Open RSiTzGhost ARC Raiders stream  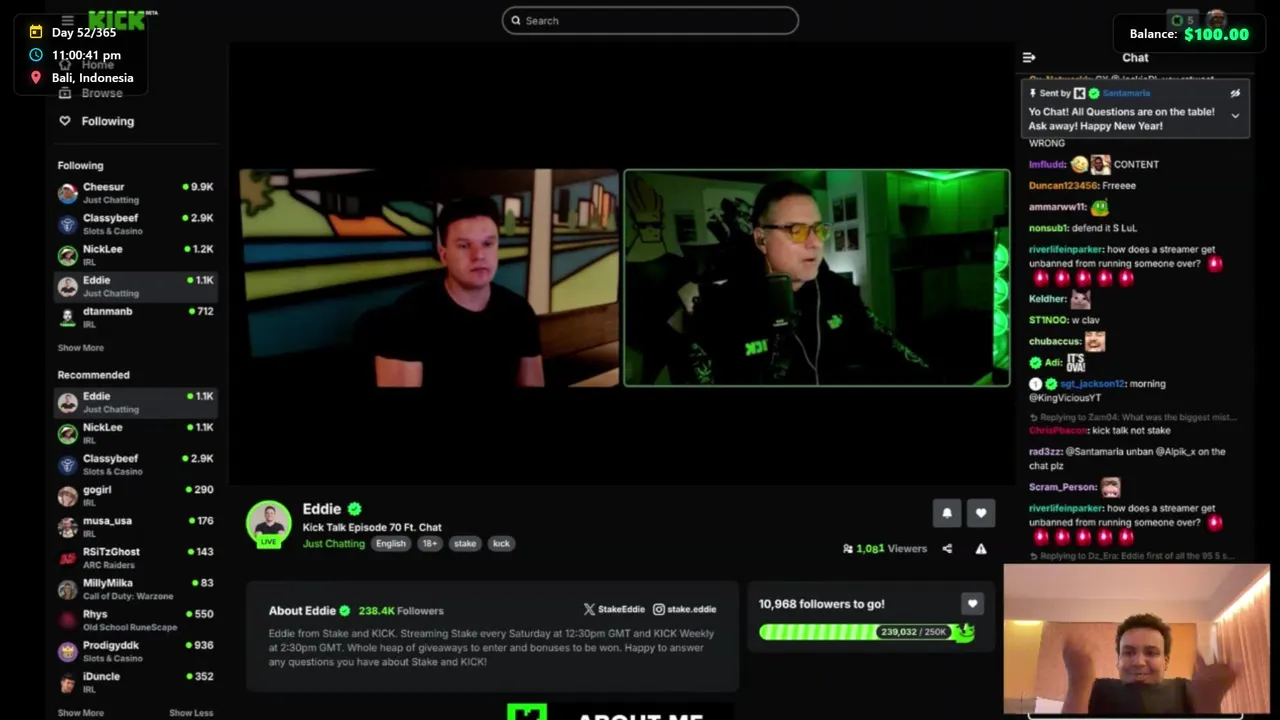(135, 558)
